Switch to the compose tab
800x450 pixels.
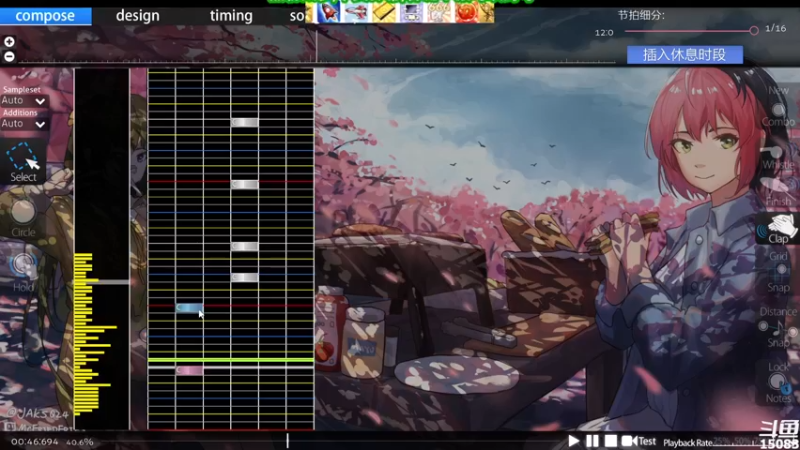[x=45, y=16]
